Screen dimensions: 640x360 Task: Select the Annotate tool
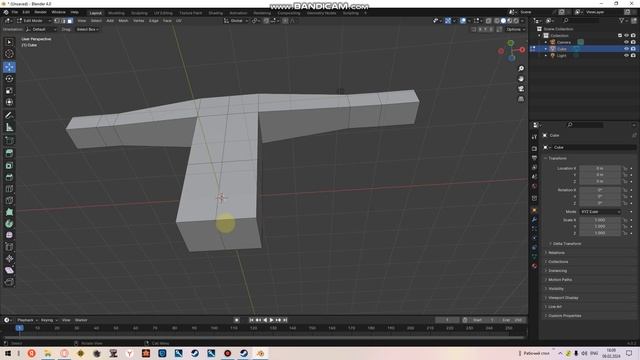[x=9, y=116]
